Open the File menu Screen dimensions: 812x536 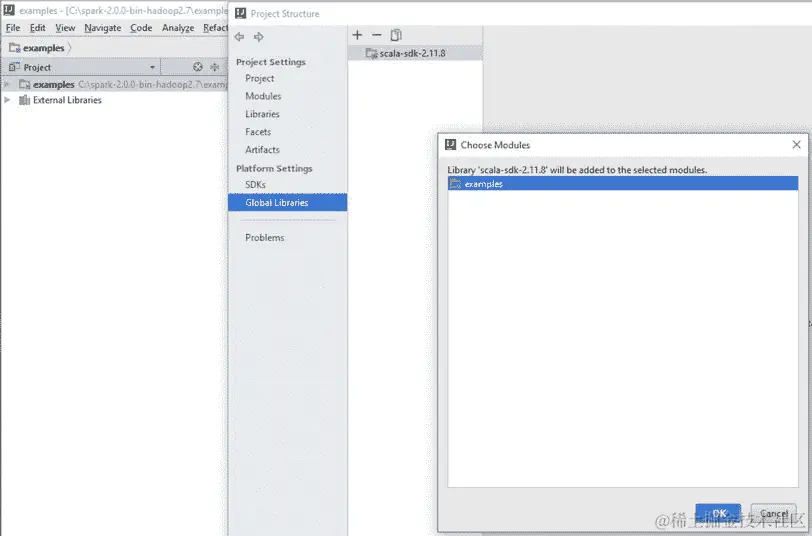coord(13,28)
